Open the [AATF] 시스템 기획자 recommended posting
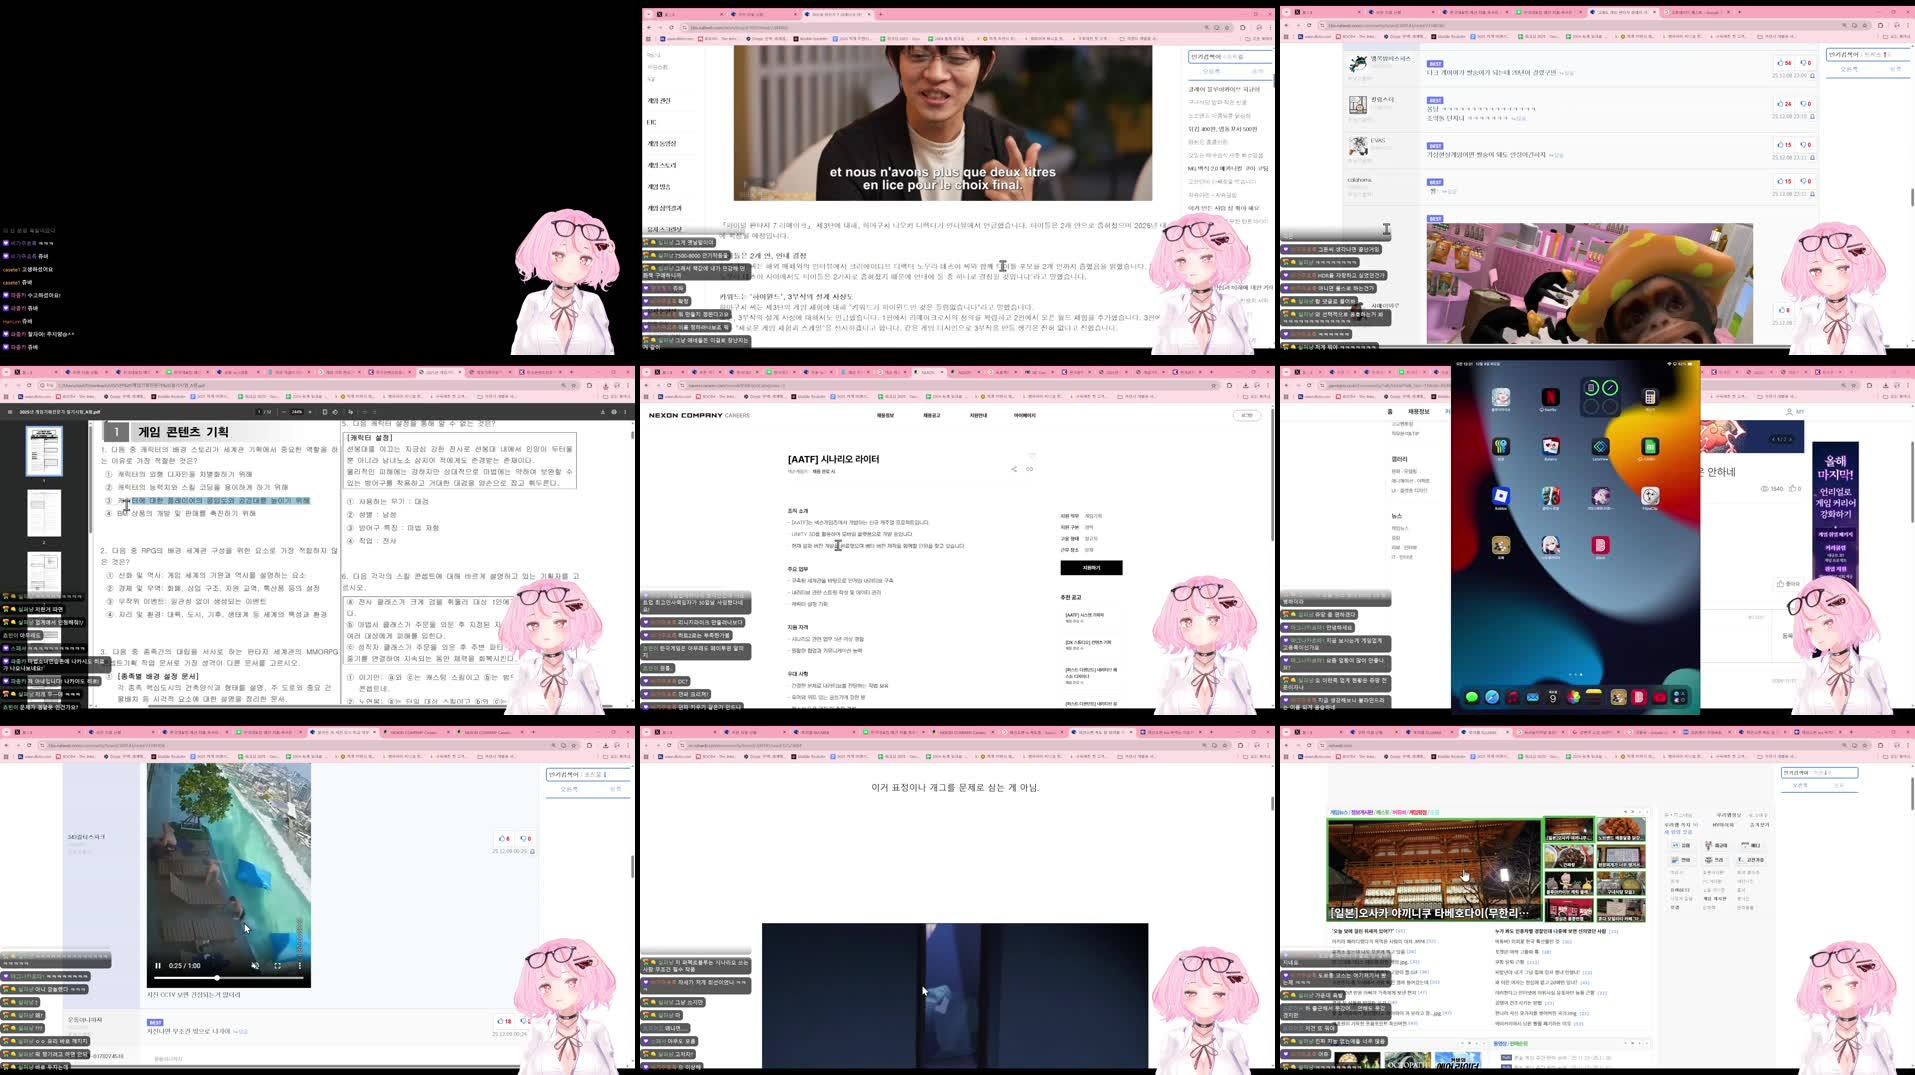Image resolution: width=1915 pixels, height=1075 pixels. 1084,615
